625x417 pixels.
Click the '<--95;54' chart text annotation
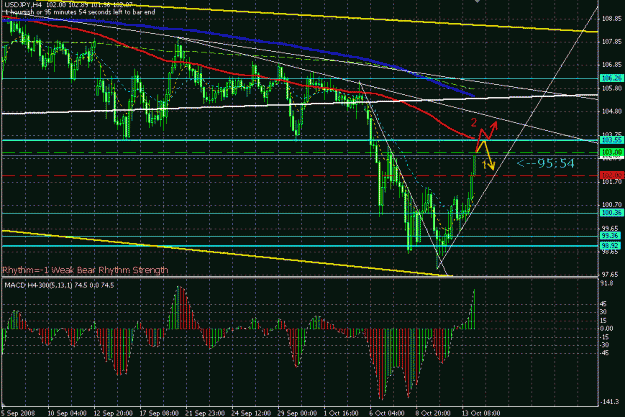point(546,163)
